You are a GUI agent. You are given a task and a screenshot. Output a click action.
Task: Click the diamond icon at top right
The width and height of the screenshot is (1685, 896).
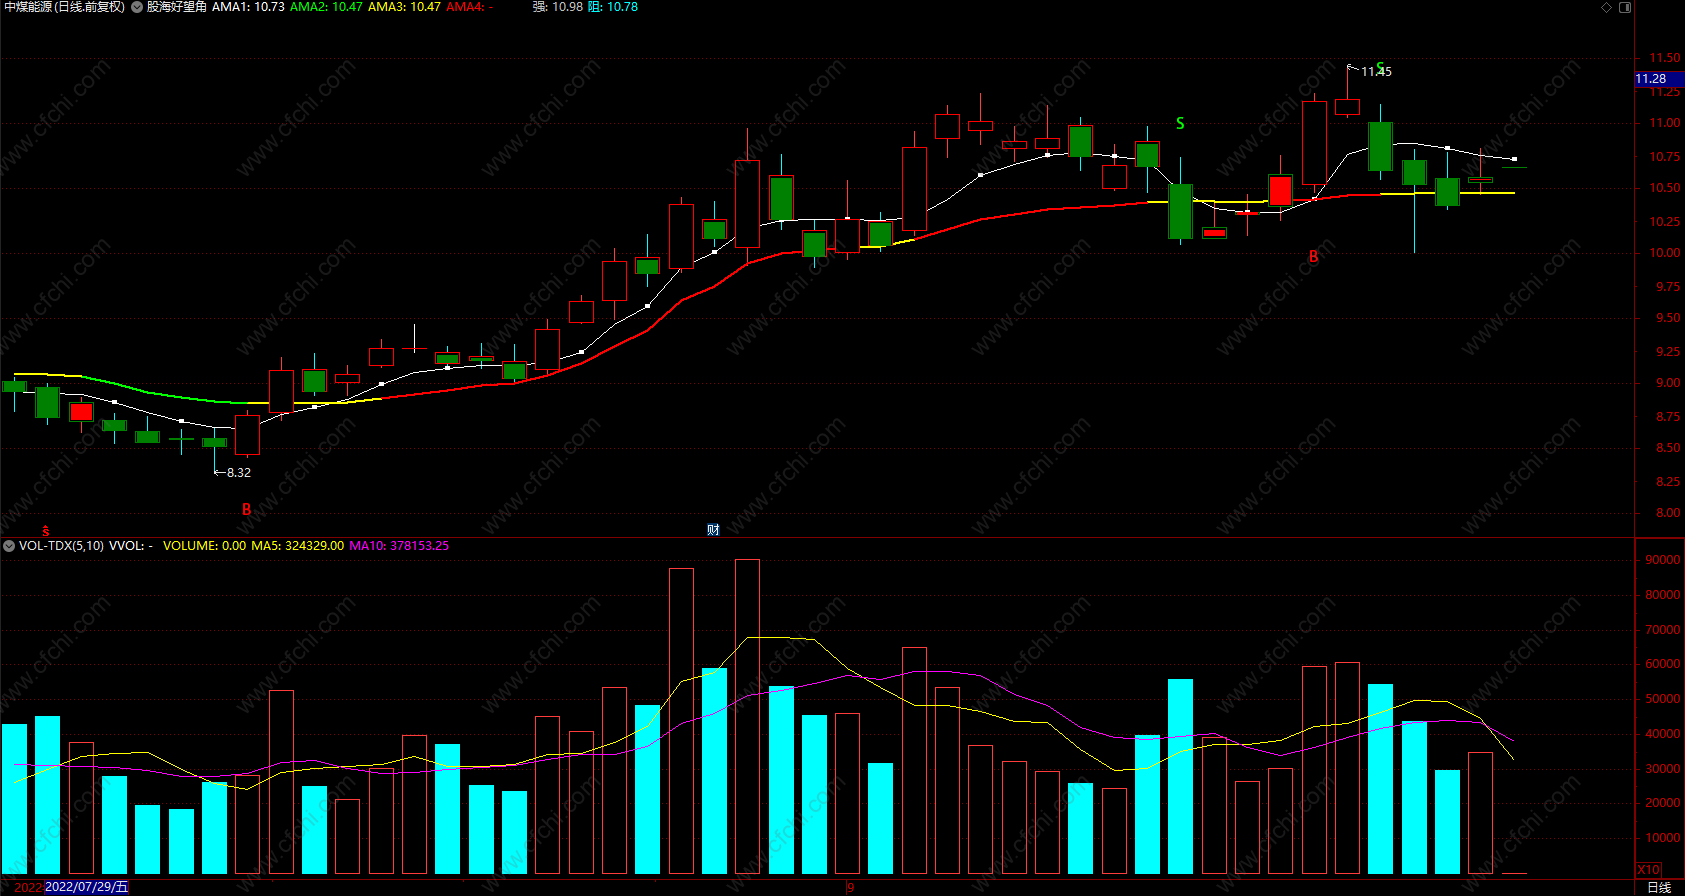pyautogui.click(x=1607, y=7)
